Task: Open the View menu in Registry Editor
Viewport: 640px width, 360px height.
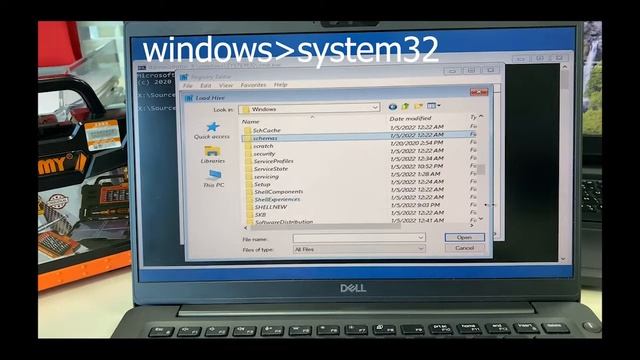Action: click(226, 85)
